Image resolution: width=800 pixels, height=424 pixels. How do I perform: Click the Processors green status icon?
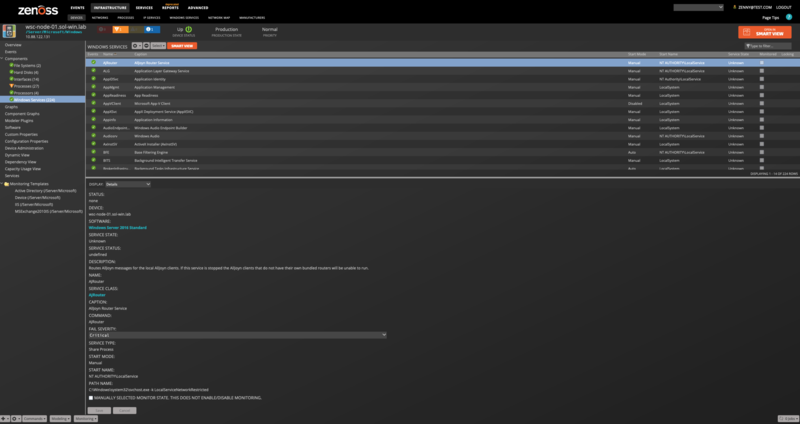click(x=11, y=92)
